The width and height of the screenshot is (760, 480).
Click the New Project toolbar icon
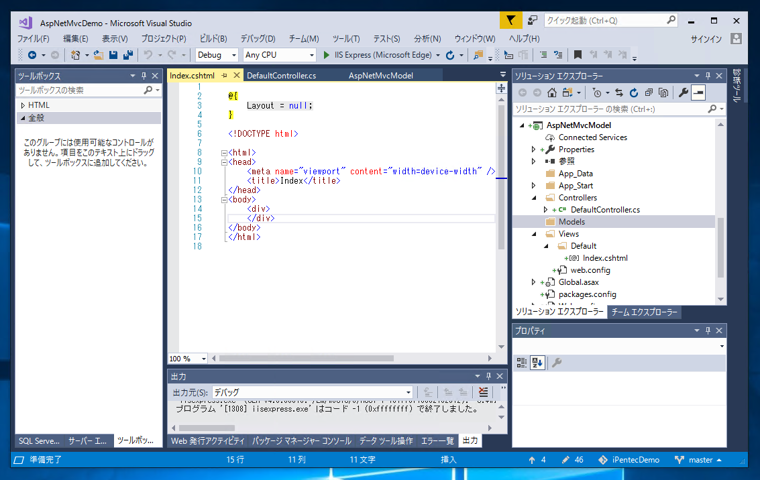(75, 55)
